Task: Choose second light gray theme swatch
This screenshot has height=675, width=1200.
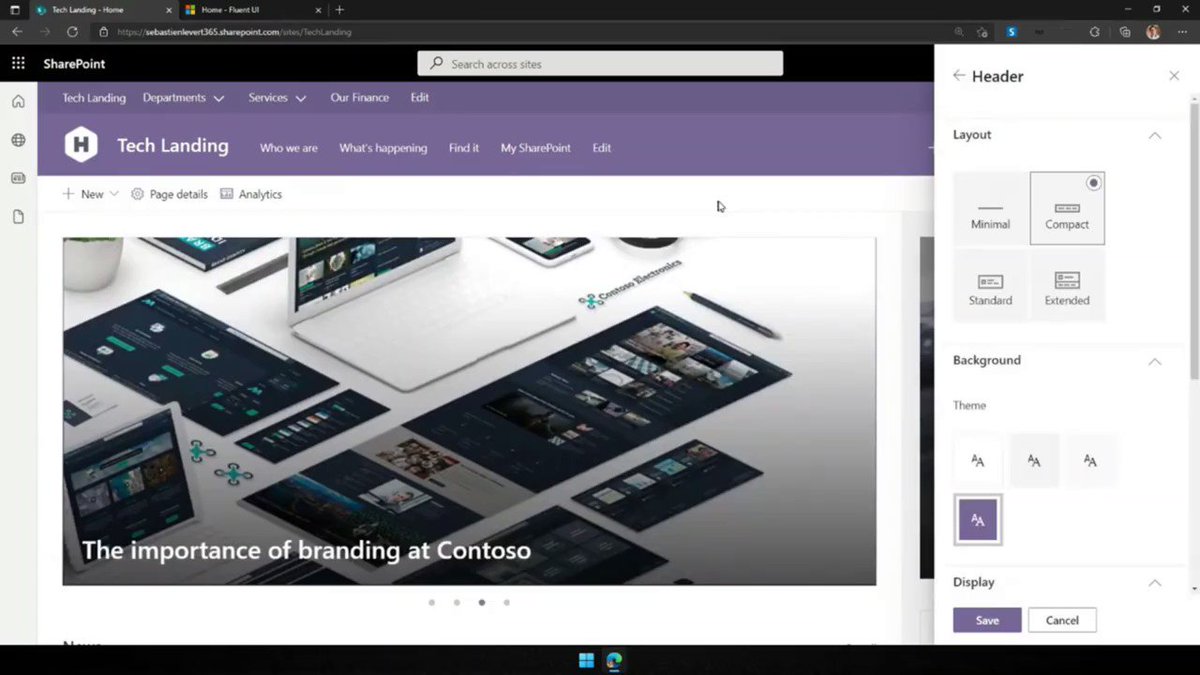Action: (x=1034, y=460)
